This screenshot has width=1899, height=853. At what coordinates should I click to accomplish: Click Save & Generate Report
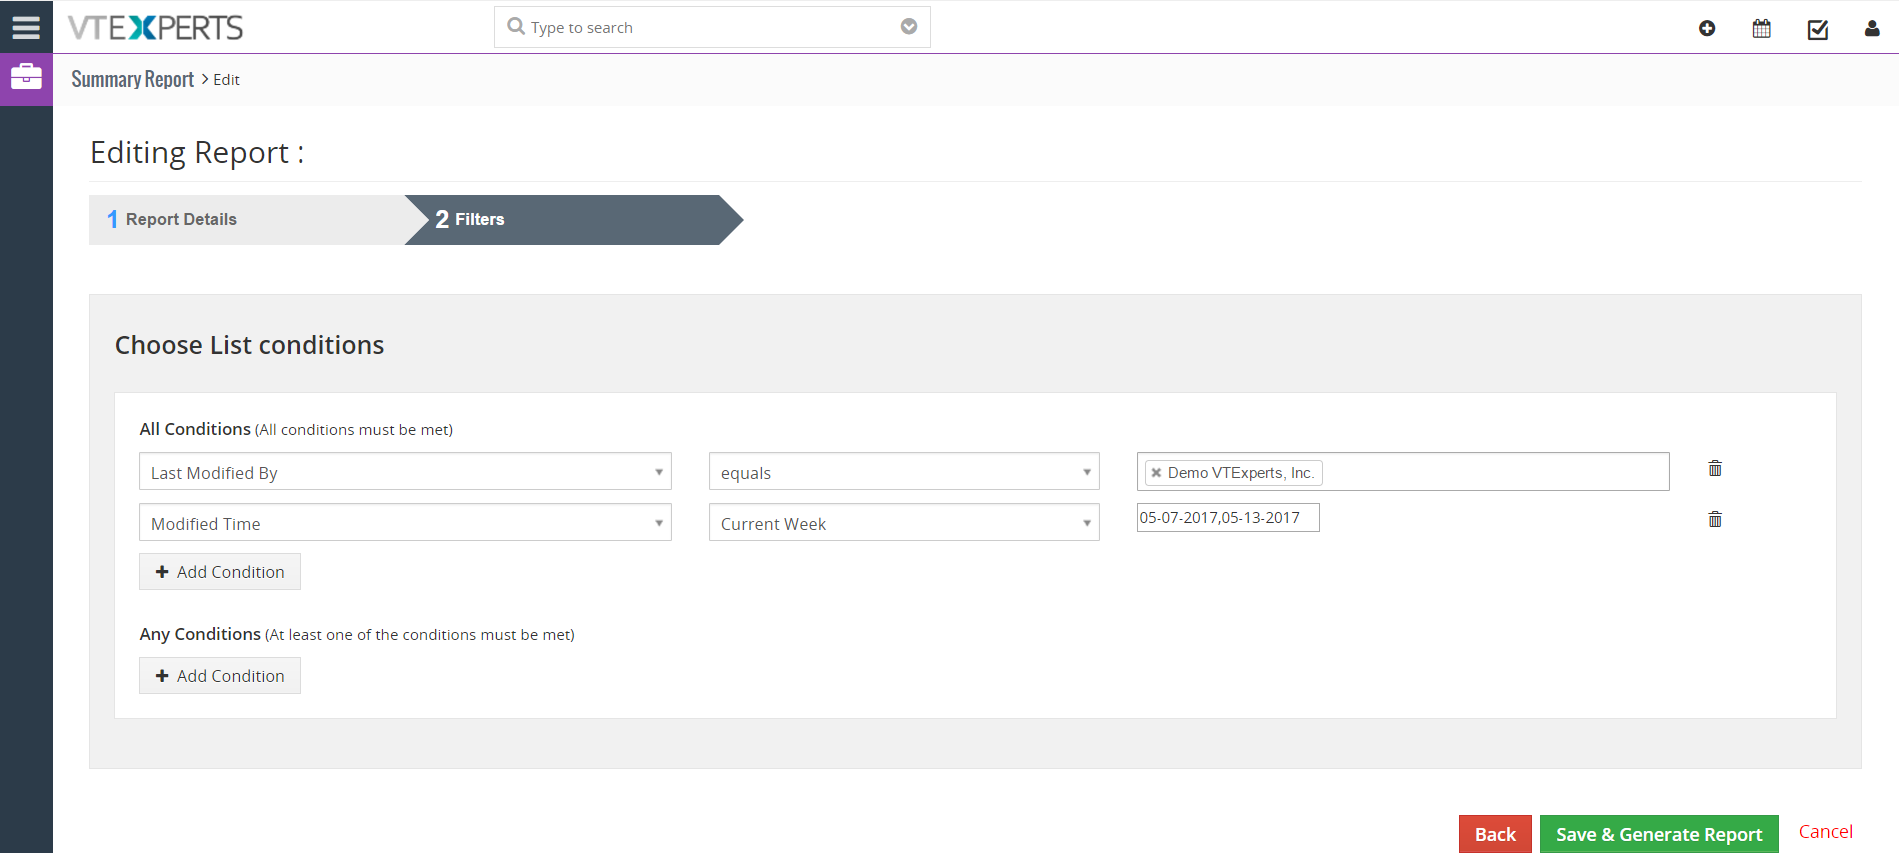[1659, 834]
